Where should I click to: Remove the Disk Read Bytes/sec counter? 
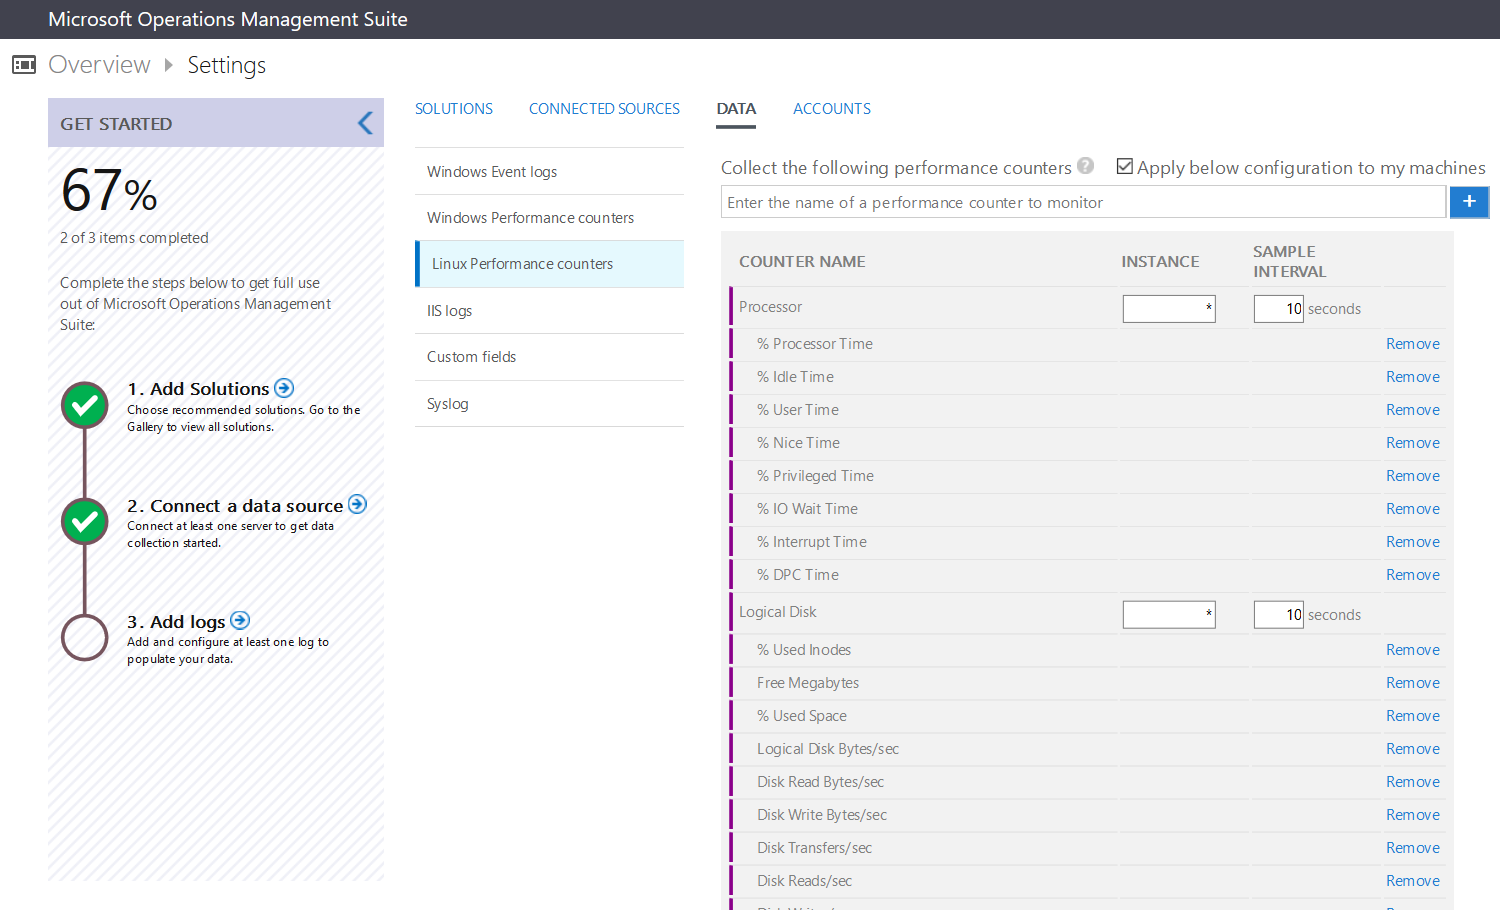pyautogui.click(x=1413, y=782)
